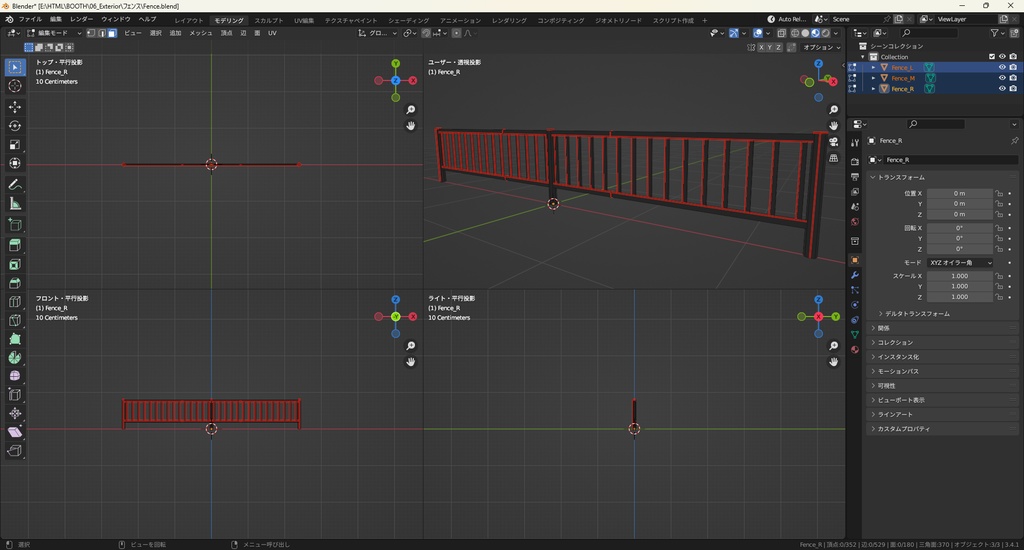The height and width of the screenshot is (550, 1024).
Task: Open the XYZ Euler rotation mode dropdown
Action: (x=960, y=262)
